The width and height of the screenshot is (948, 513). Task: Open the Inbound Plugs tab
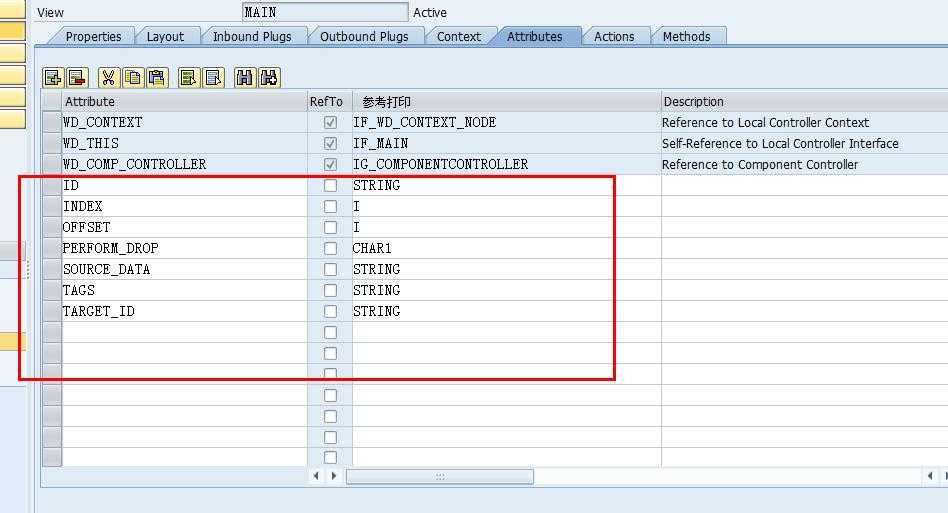[x=252, y=36]
